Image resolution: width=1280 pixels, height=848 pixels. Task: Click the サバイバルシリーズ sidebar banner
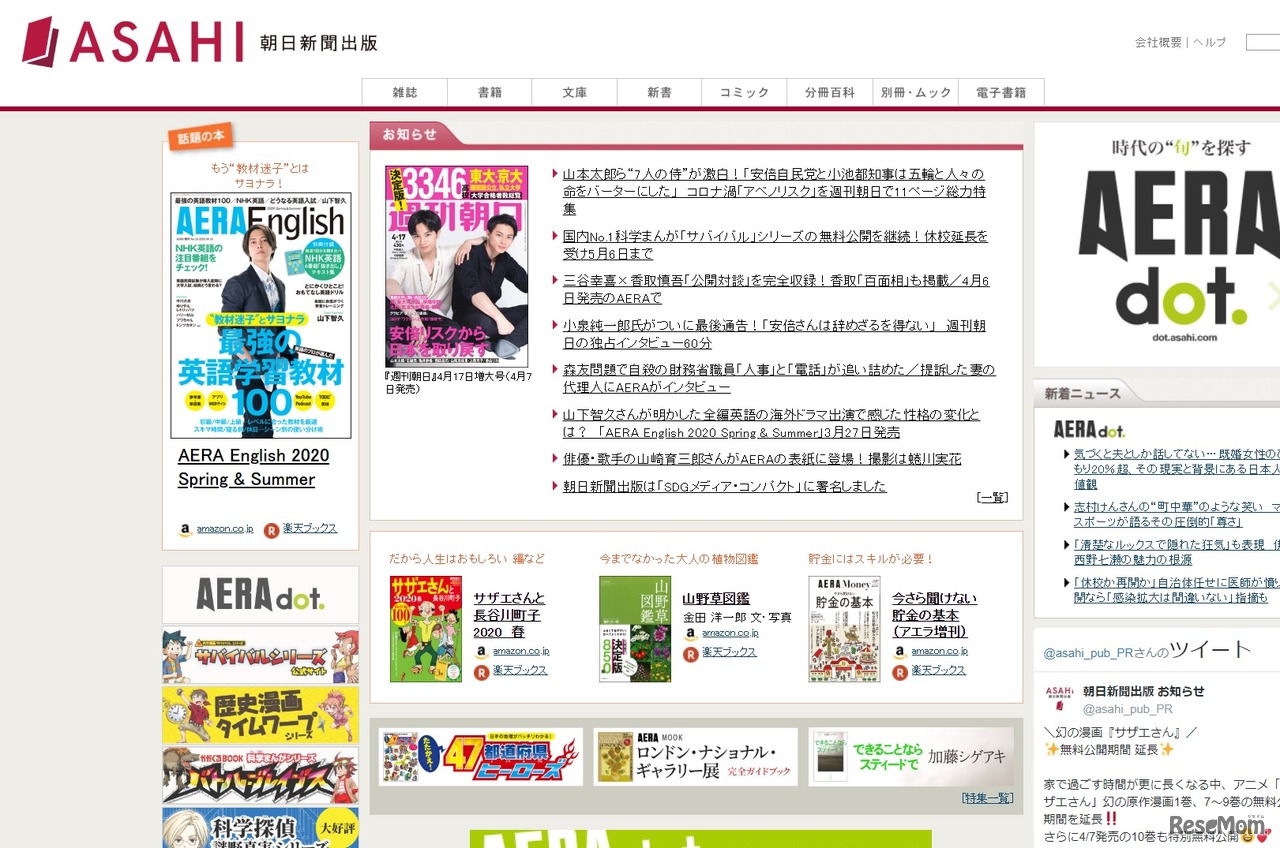[x=260, y=655]
